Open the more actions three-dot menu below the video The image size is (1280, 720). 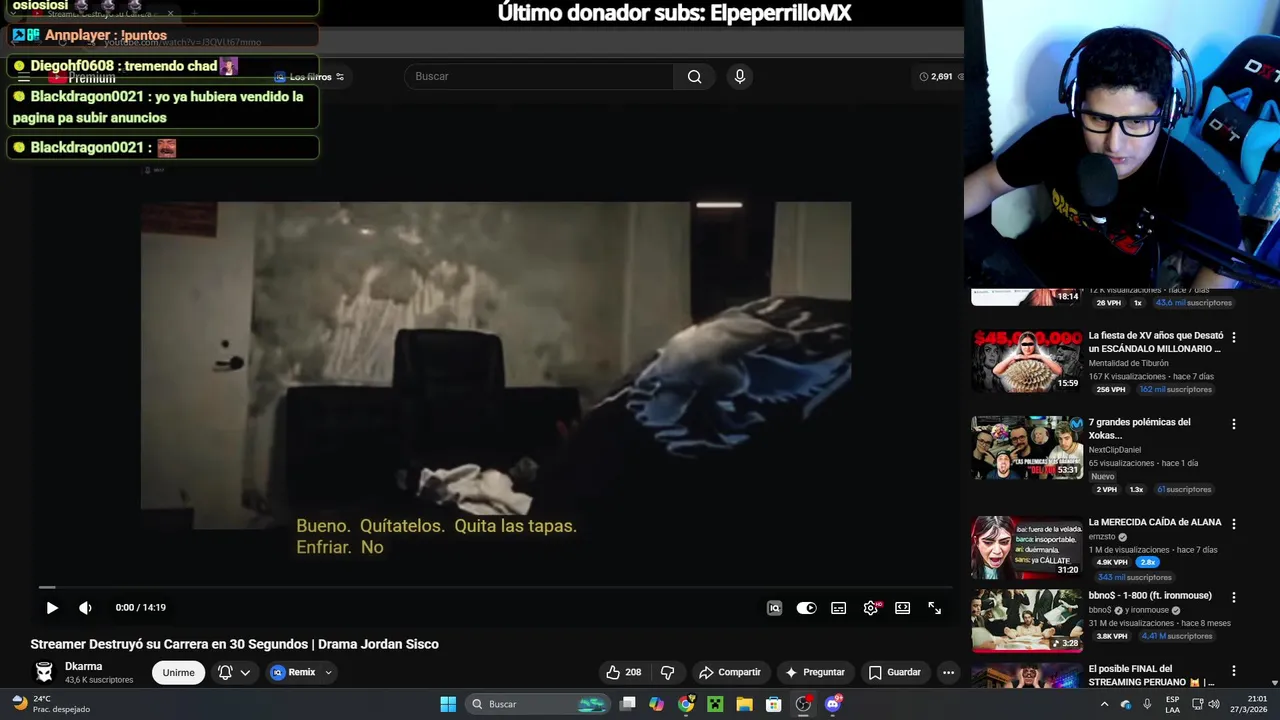[x=948, y=672]
